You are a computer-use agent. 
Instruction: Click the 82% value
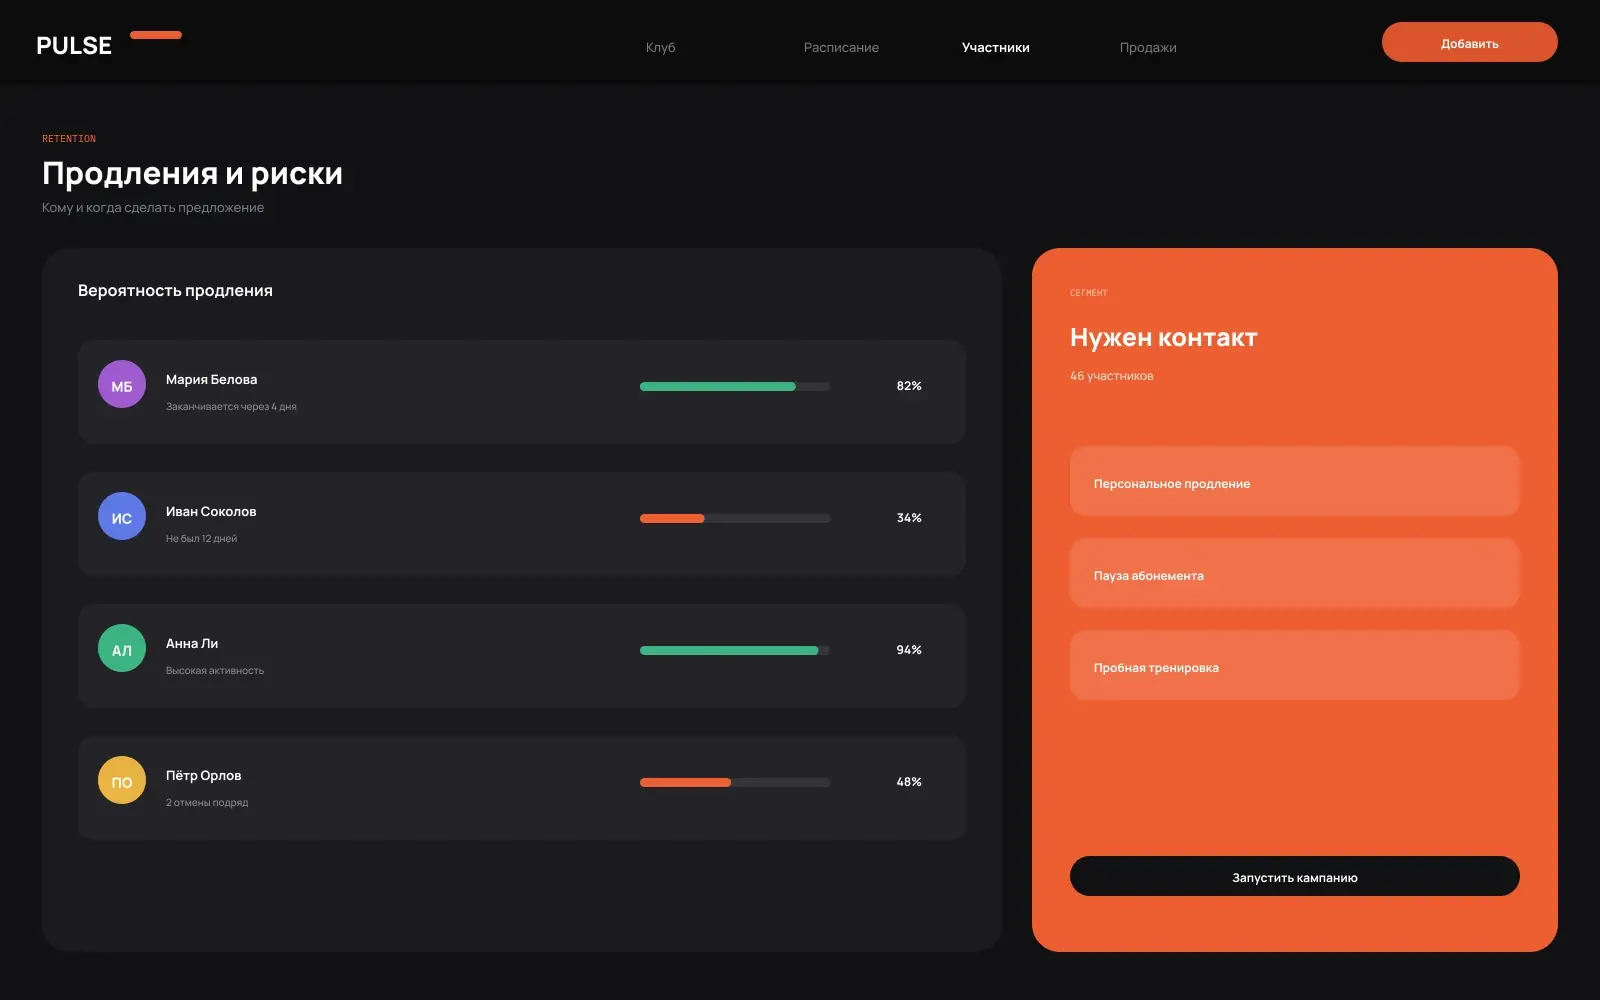909,385
